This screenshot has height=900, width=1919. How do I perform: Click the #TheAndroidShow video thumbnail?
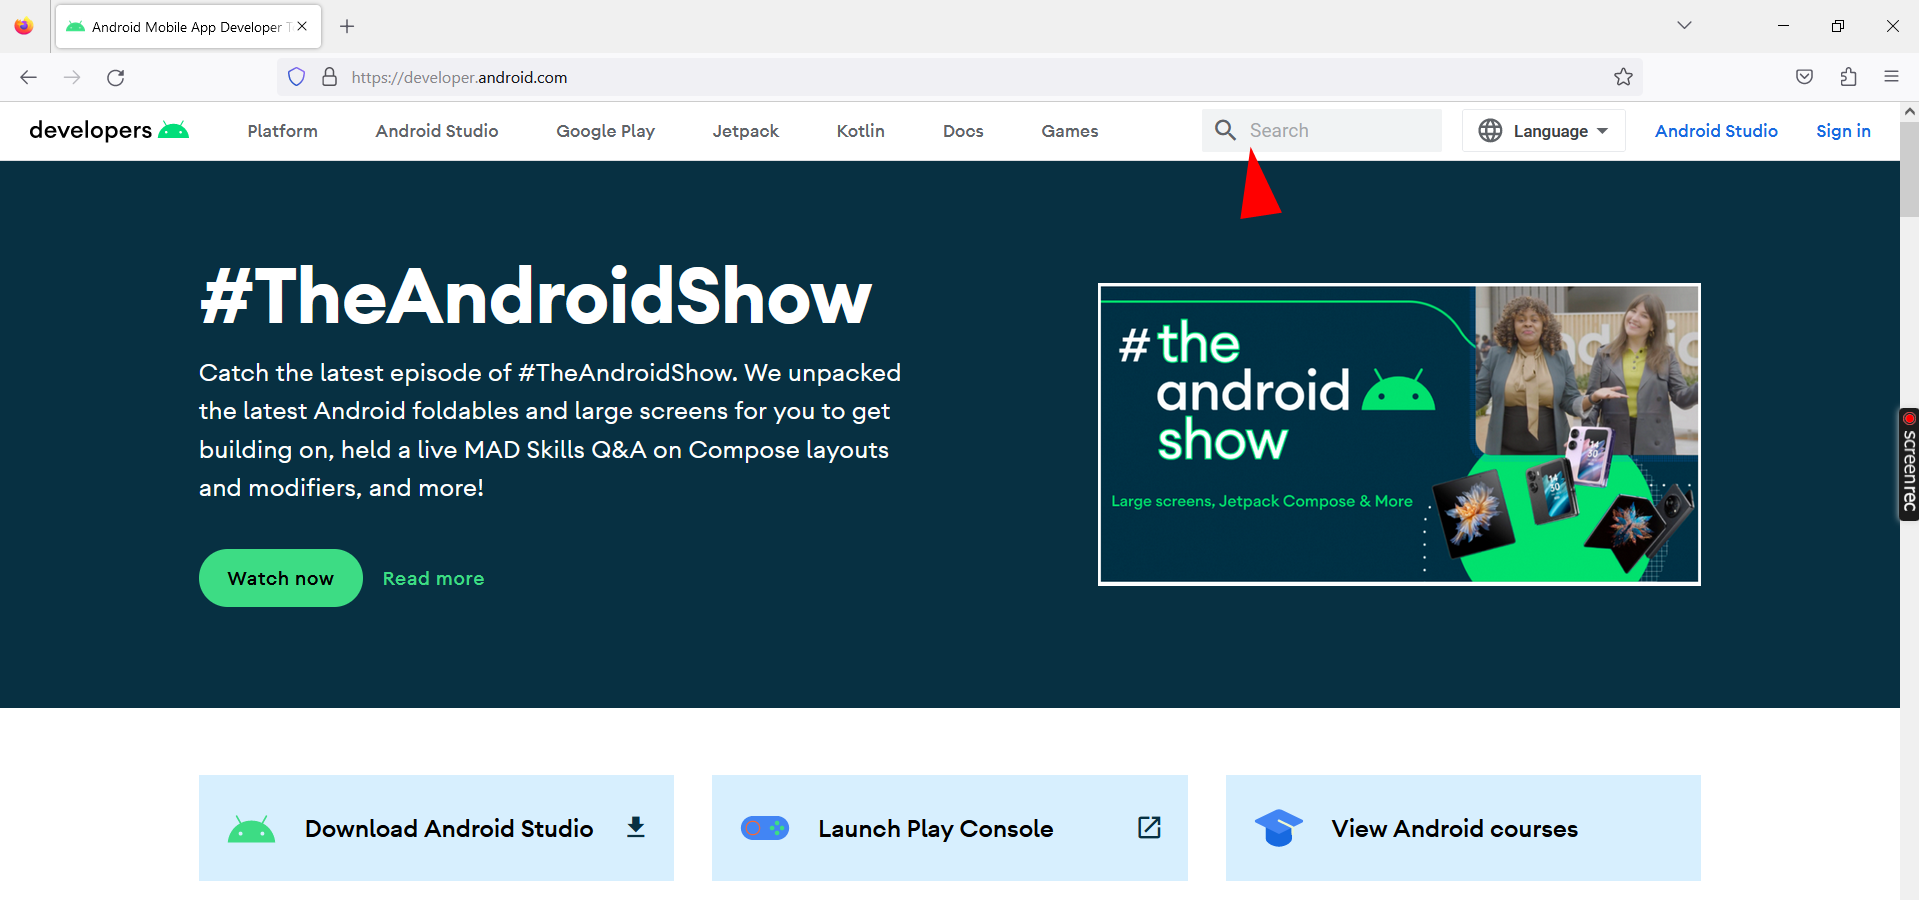(x=1398, y=433)
